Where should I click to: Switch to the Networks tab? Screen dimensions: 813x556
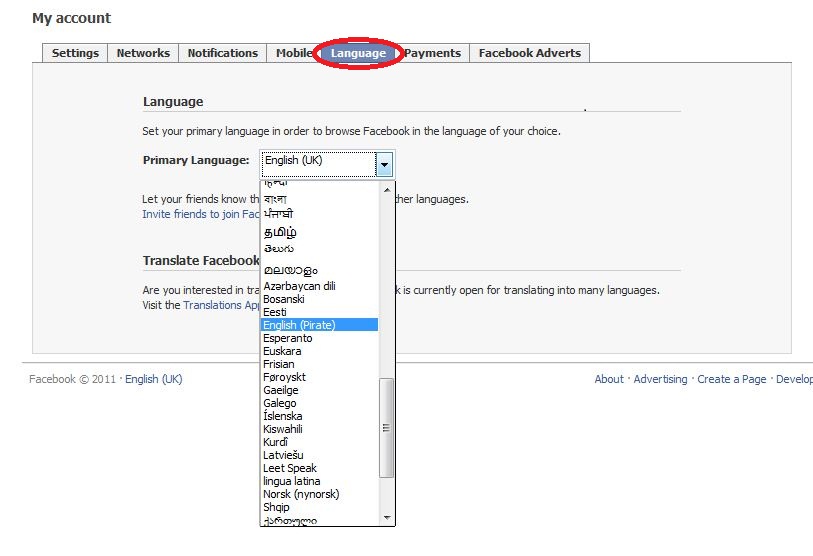pyautogui.click(x=143, y=53)
